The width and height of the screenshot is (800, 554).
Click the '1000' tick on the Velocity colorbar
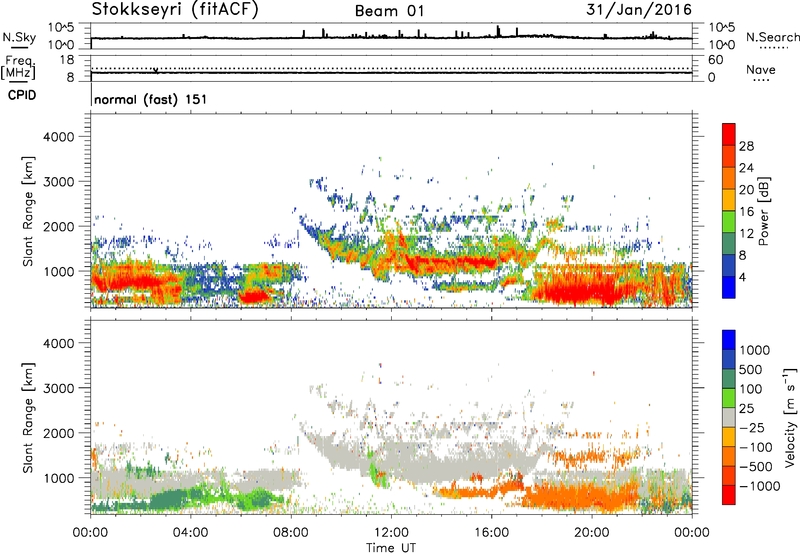(754, 350)
